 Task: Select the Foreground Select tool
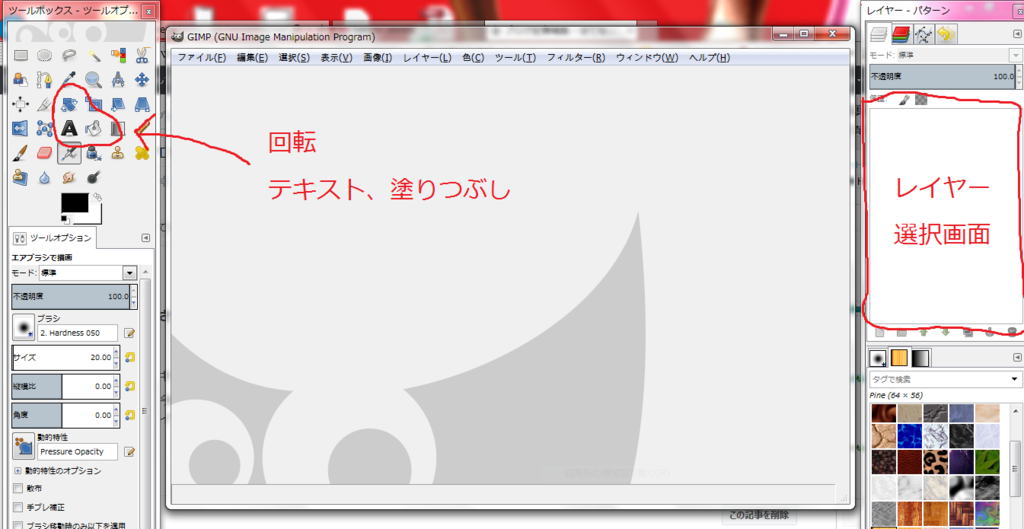pyautogui.click(x=20, y=80)
